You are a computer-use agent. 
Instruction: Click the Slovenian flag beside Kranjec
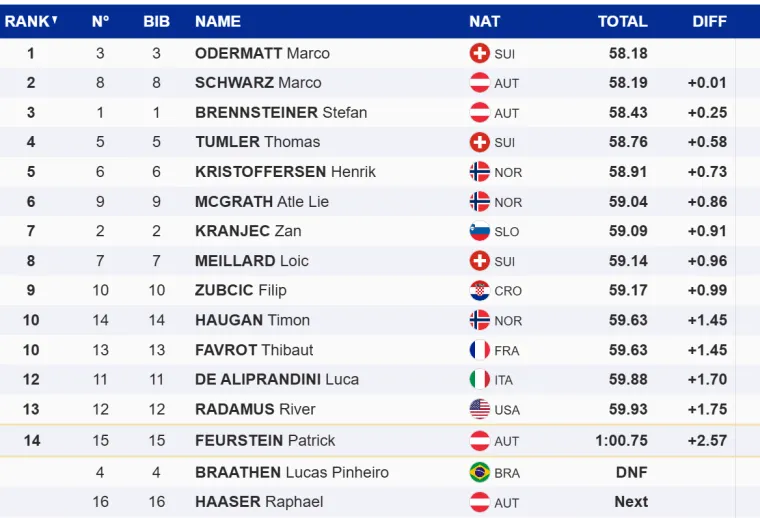[480, 231]
